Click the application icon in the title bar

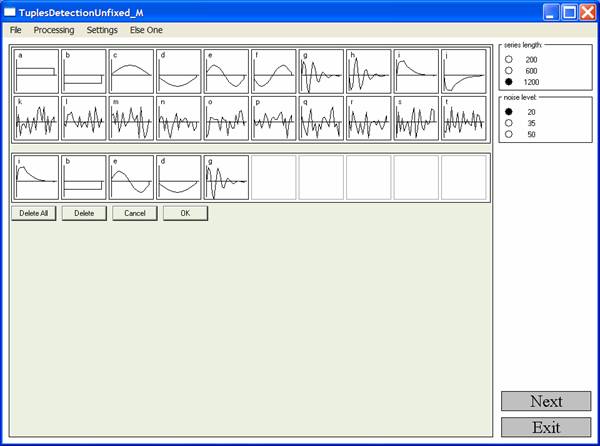(10, 12)
